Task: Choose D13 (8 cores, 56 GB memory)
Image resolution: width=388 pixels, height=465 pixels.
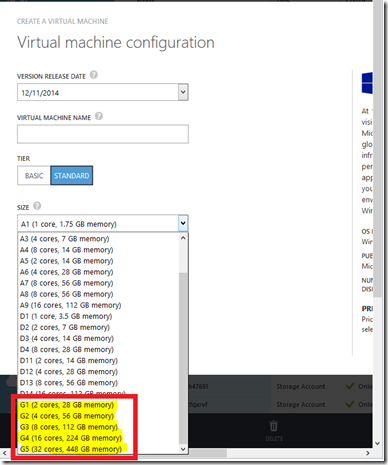Action: click(98, 382)
